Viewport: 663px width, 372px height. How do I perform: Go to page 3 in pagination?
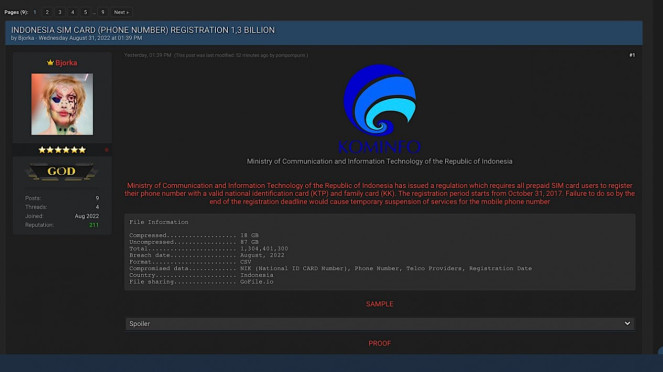click(60, 12)
